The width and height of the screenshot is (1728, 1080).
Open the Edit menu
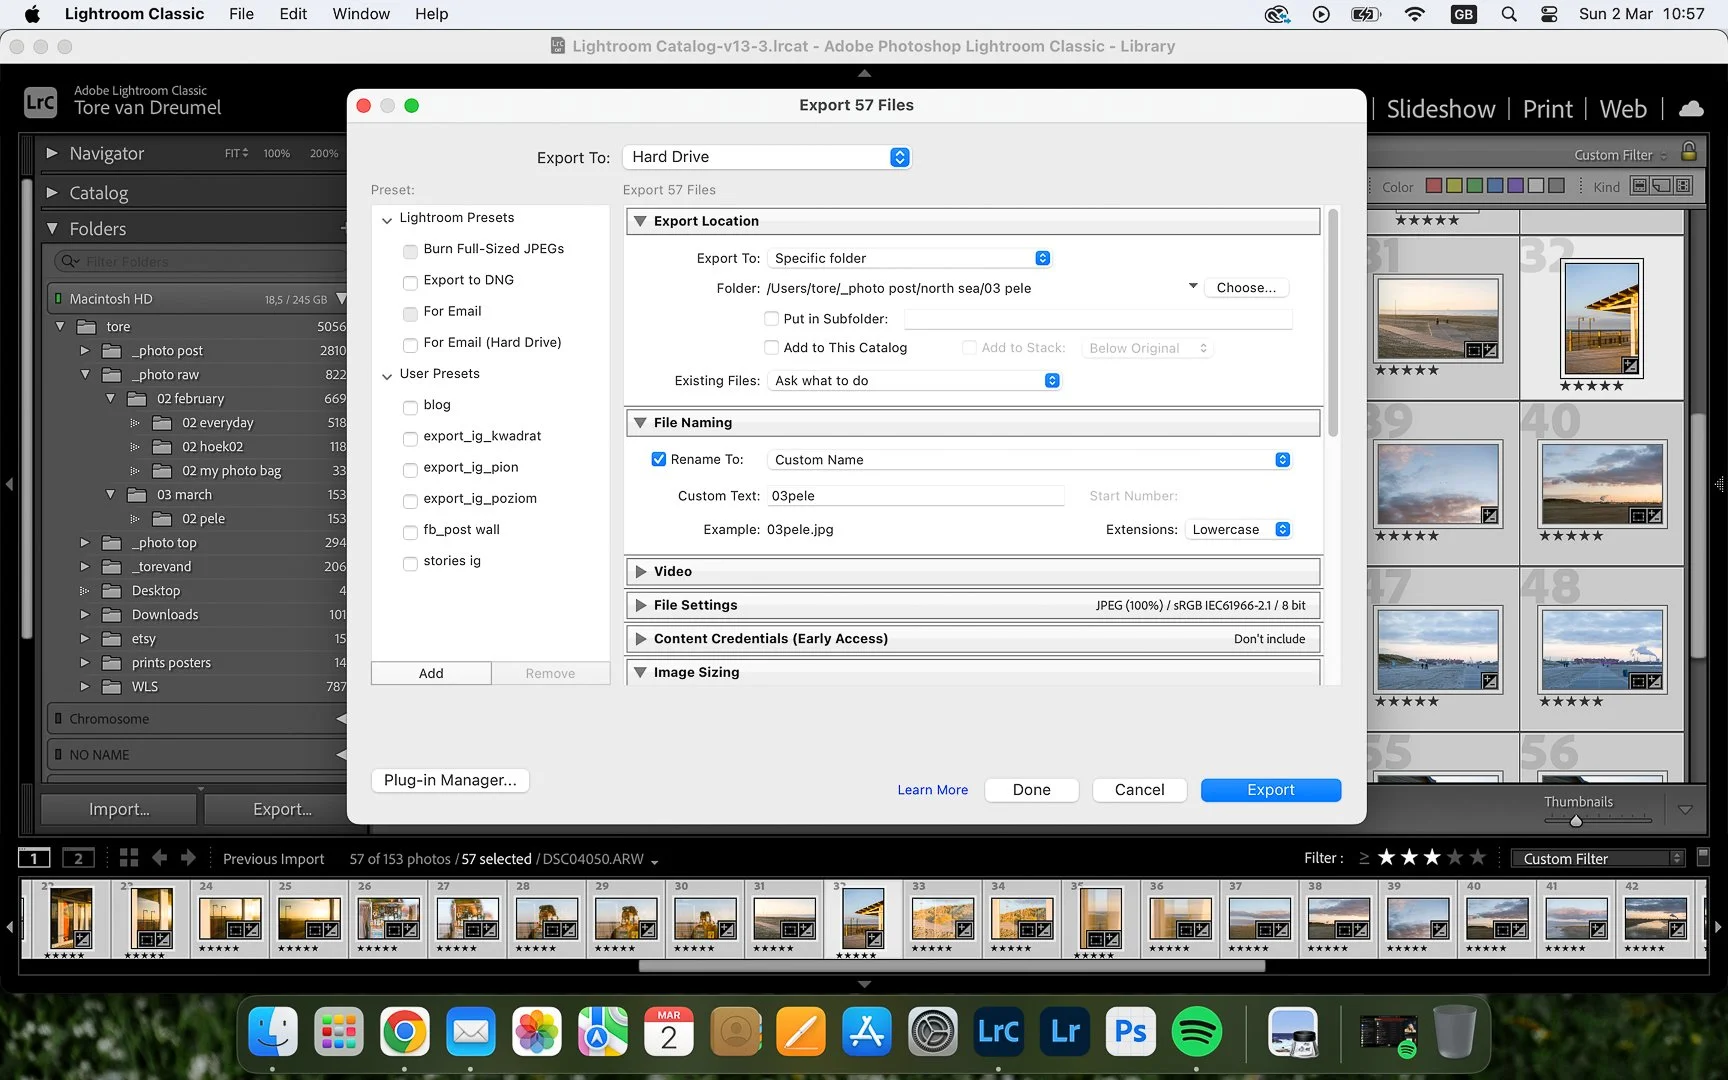[293, 14]
